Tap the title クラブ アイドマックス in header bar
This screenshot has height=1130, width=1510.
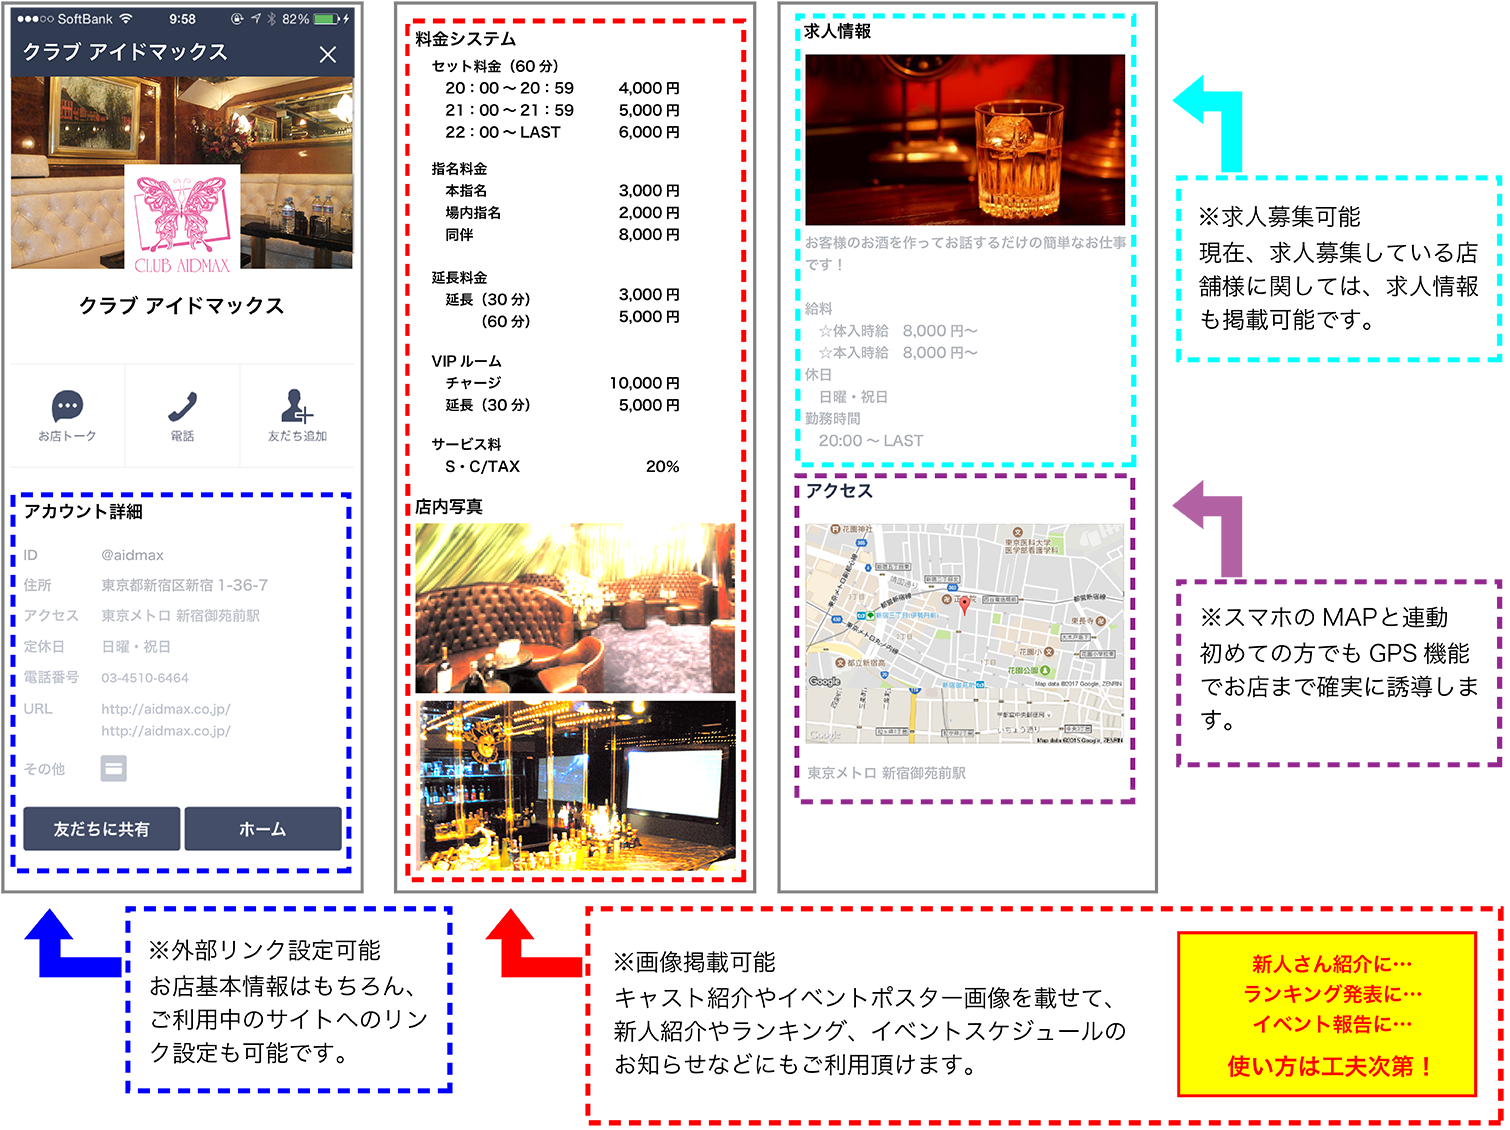click(x=125, y=52)
